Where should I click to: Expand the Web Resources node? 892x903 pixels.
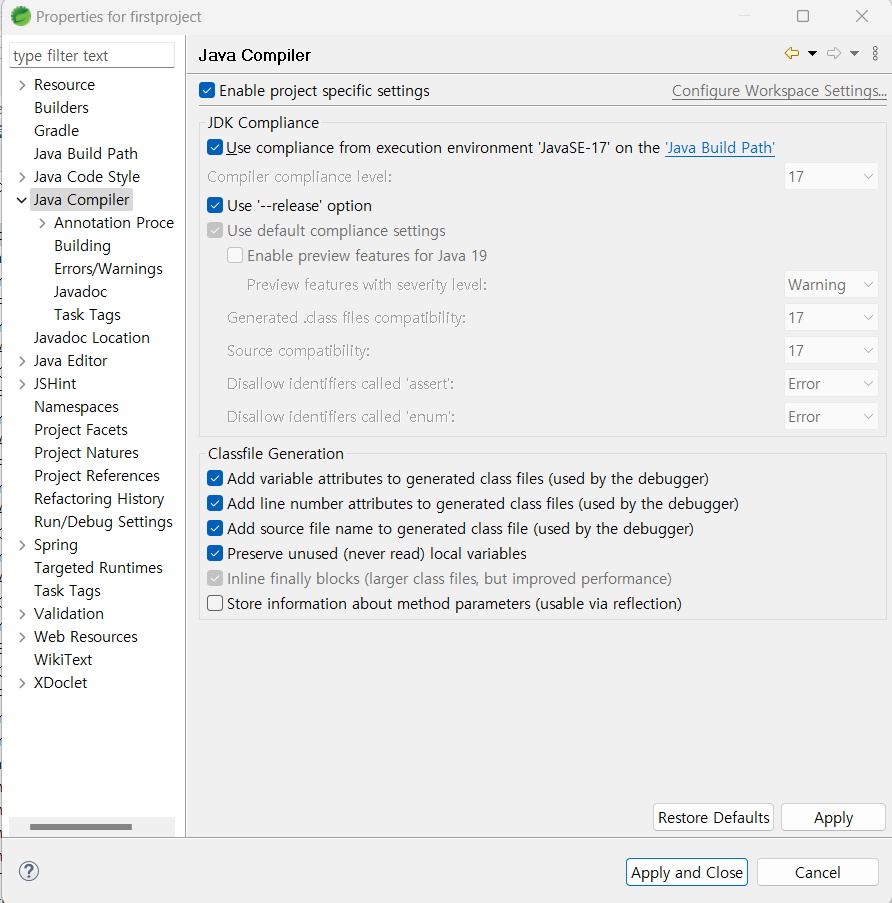(22, 637)
